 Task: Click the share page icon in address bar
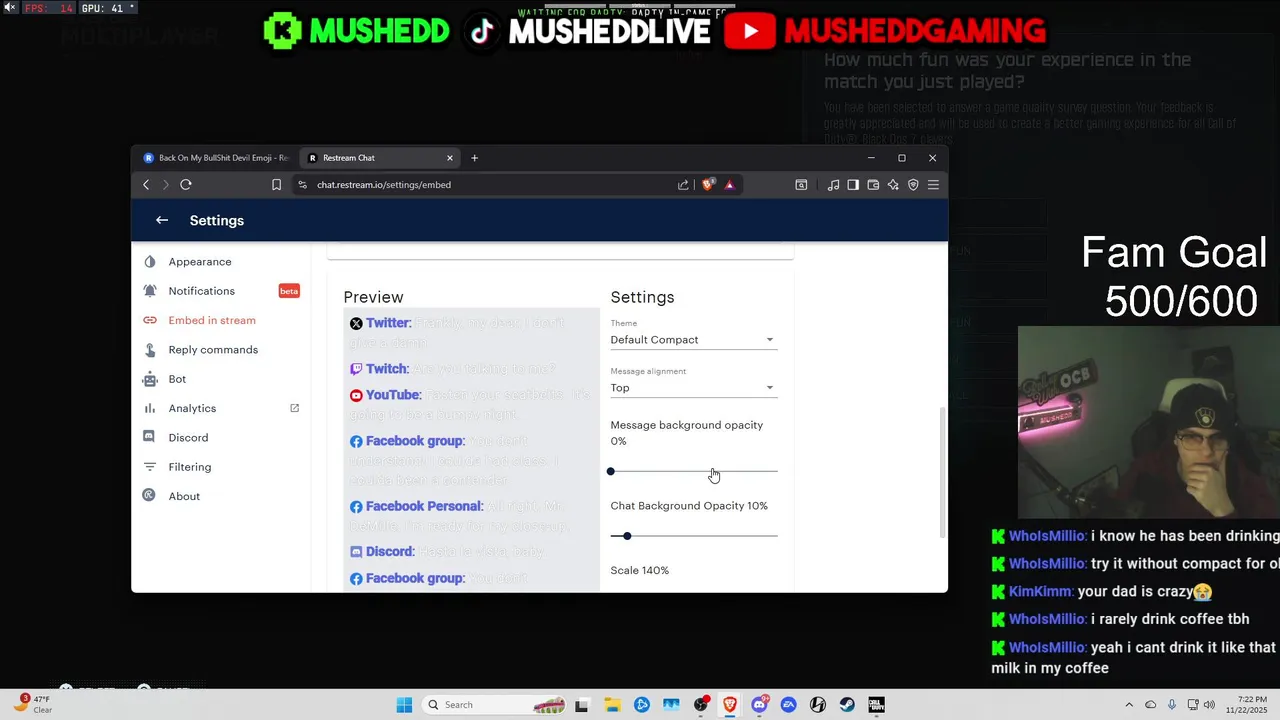click(683, 185)
